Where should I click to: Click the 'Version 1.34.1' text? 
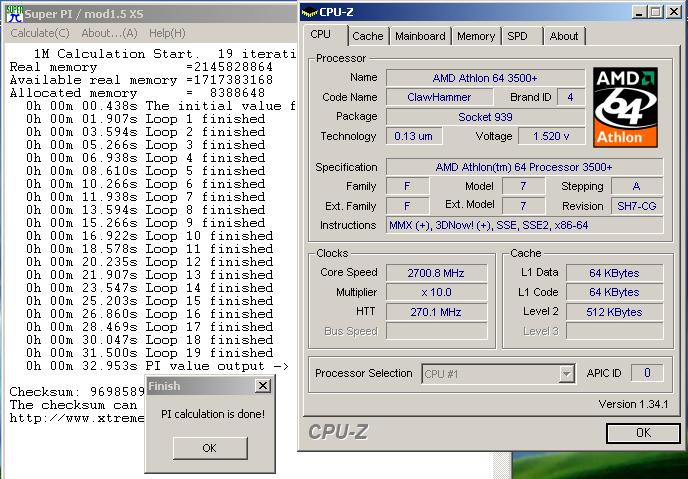[633, 404]
